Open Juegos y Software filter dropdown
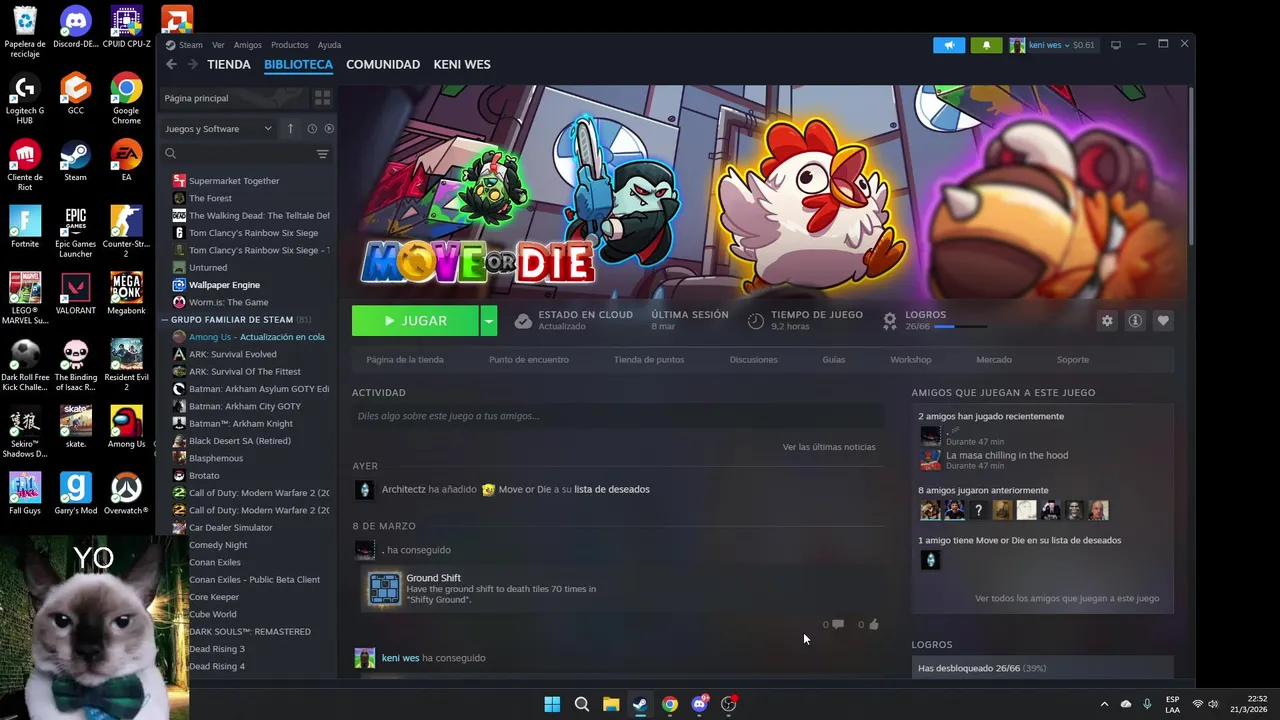 (218, 128)
